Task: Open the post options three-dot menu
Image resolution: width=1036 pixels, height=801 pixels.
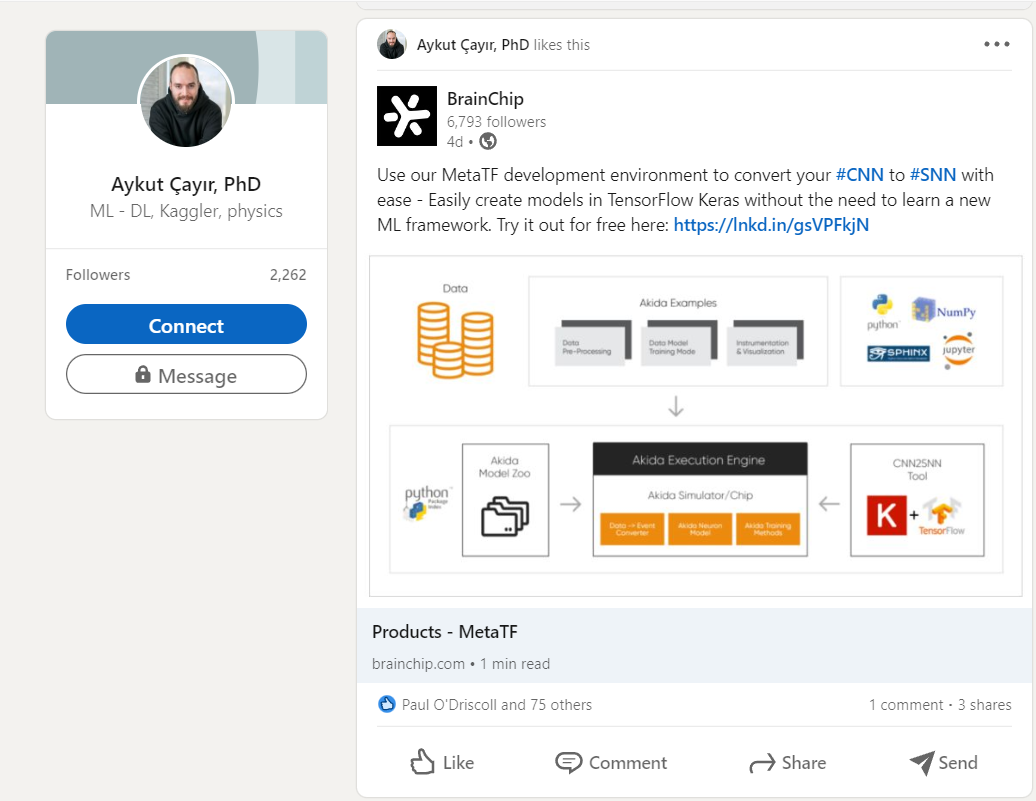Action: click(996, 44)
